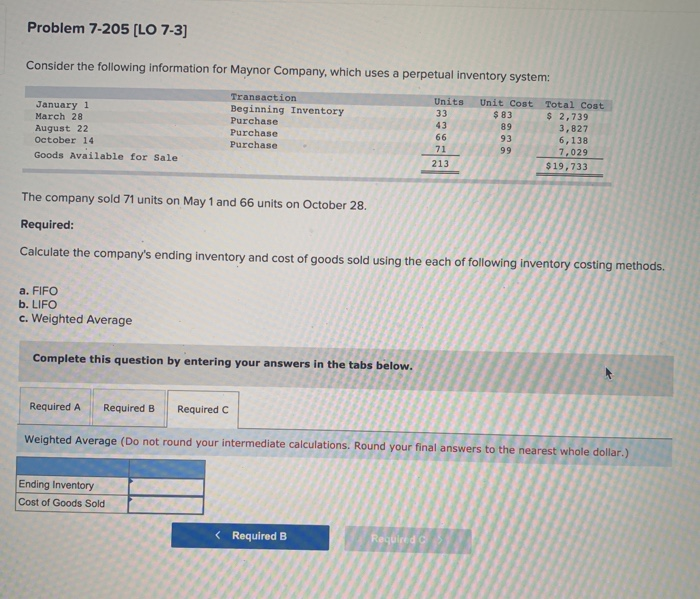The width and height of the screenshot is (700, 599).
Task: Click the greyed-out Required C next button
Action: [x=408, y=540]
